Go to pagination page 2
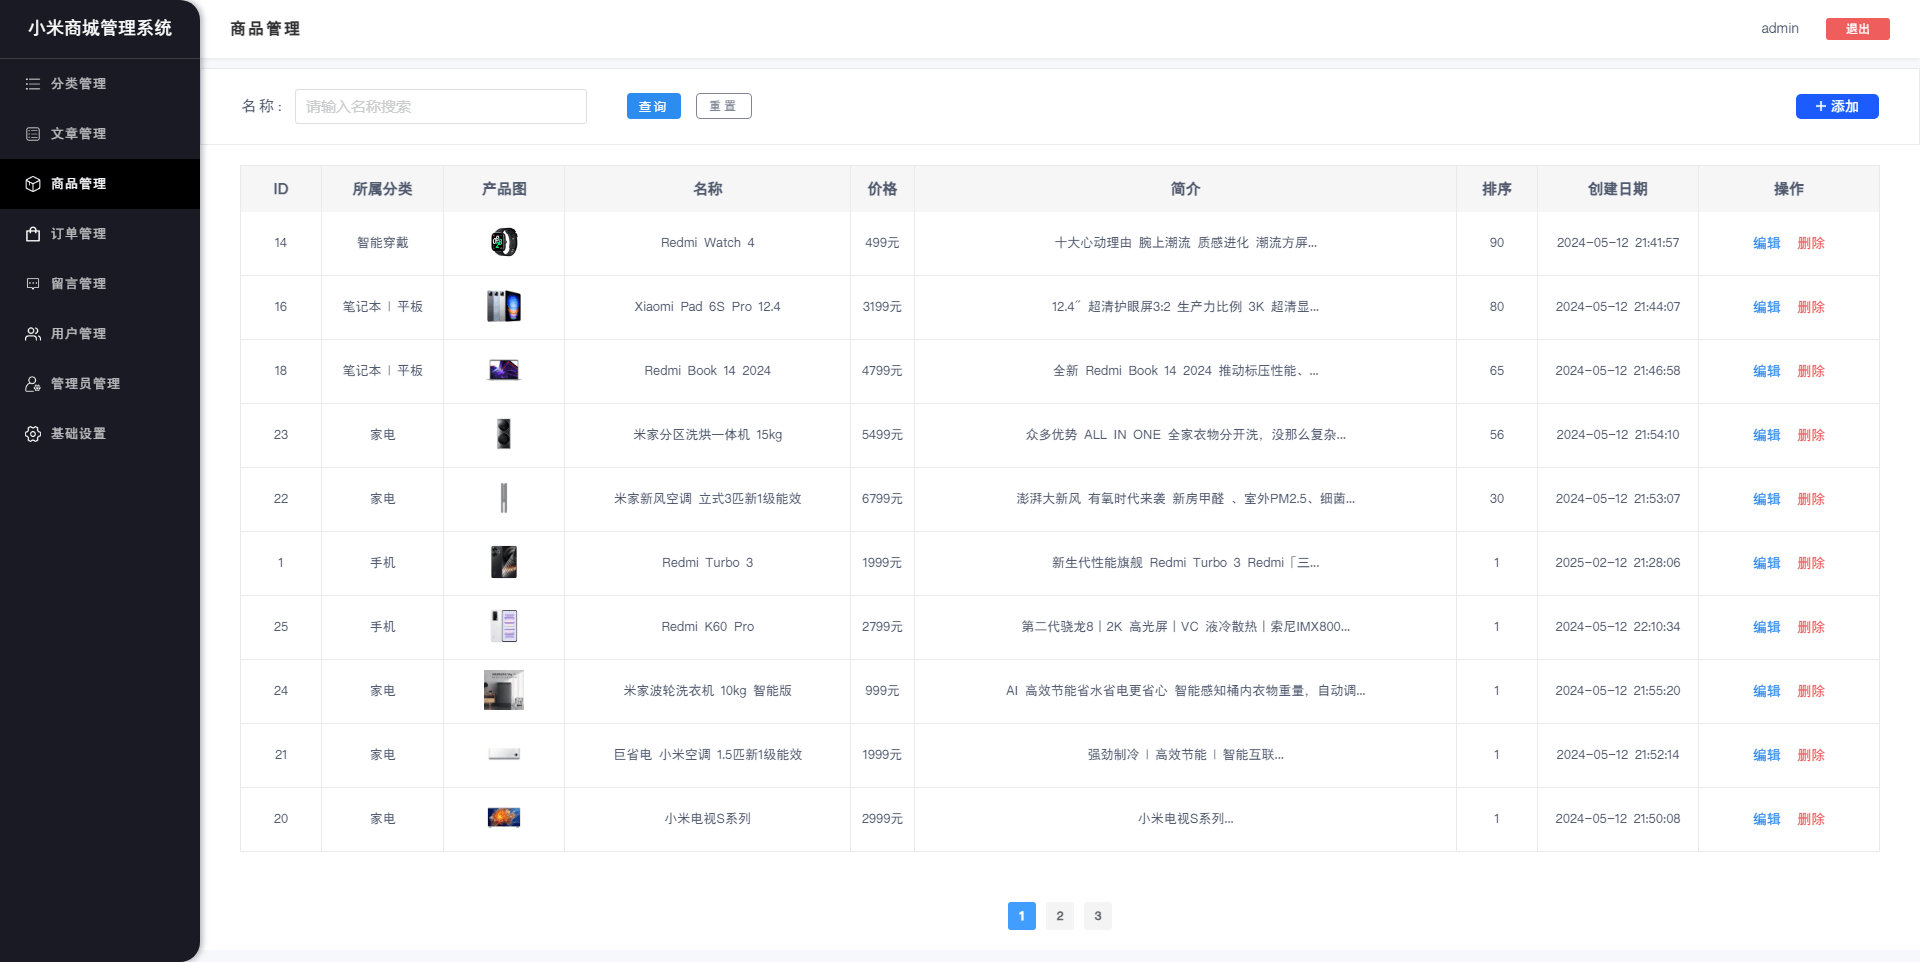The width and height of the screenshot is (1920, 962). [1060, 916]
